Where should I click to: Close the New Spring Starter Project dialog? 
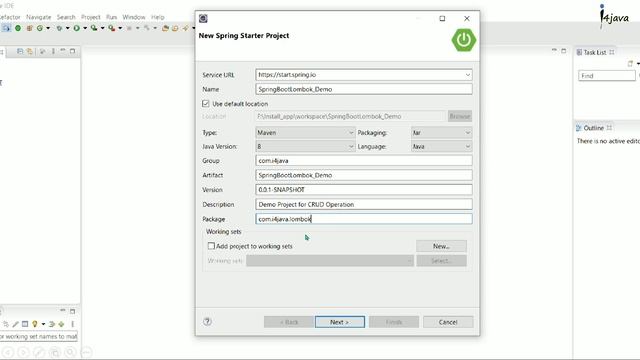[467, 18]
